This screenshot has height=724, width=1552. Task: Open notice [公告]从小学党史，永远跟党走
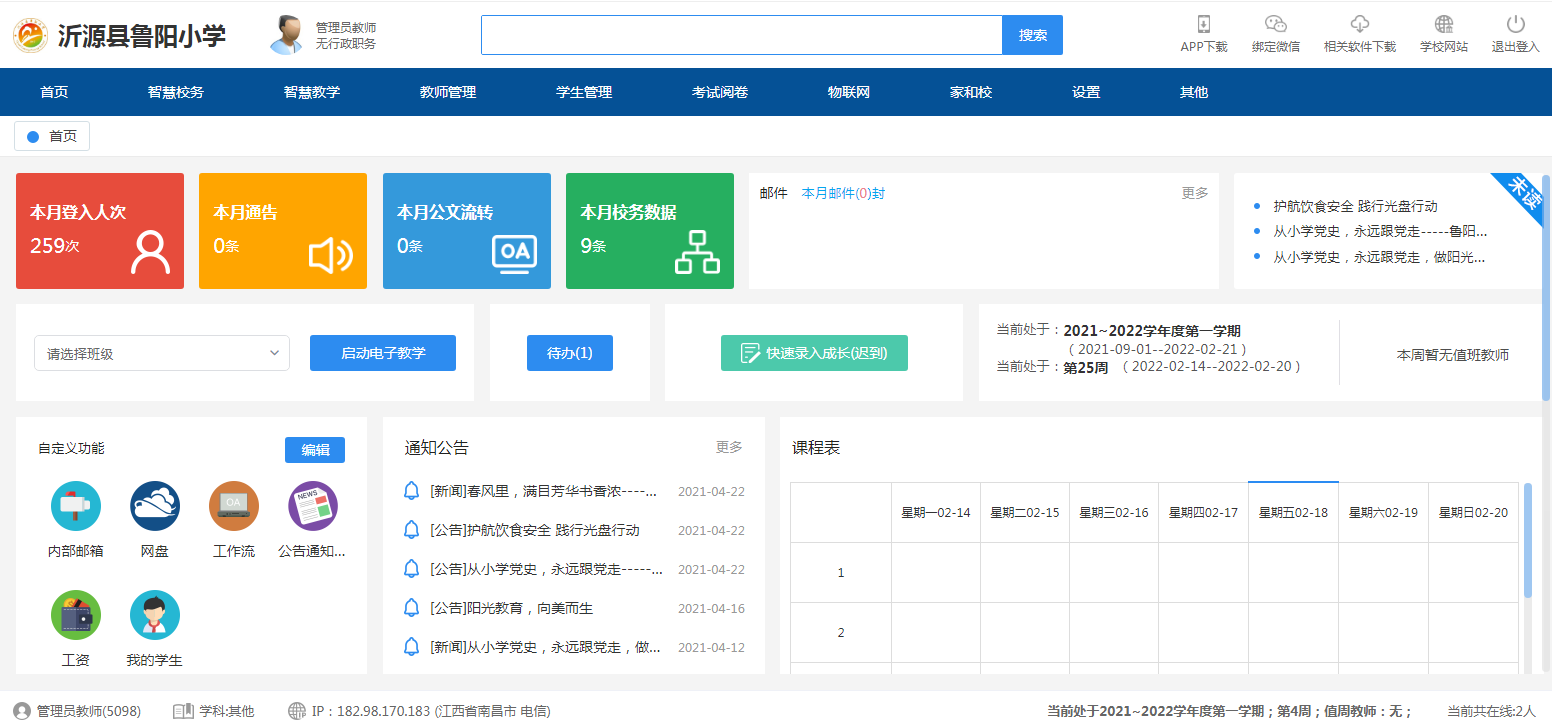546,569
